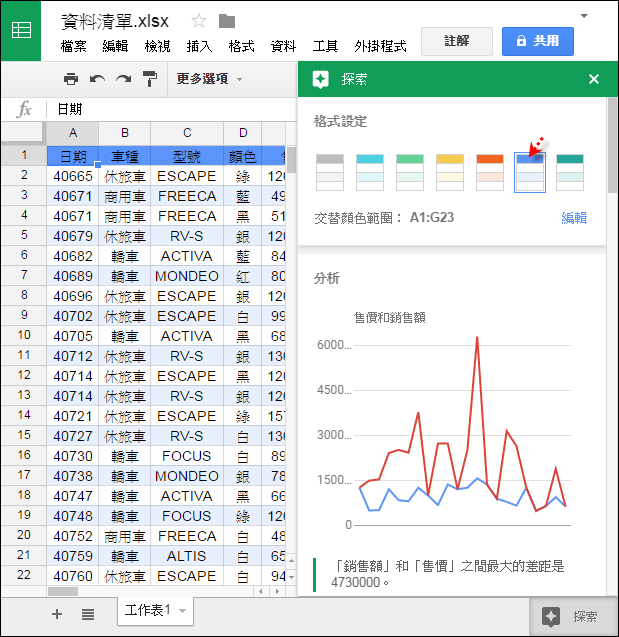This screenshot has height=637, width=619.
Task: Open the move-to-folder icon
Action: [227, 21]
